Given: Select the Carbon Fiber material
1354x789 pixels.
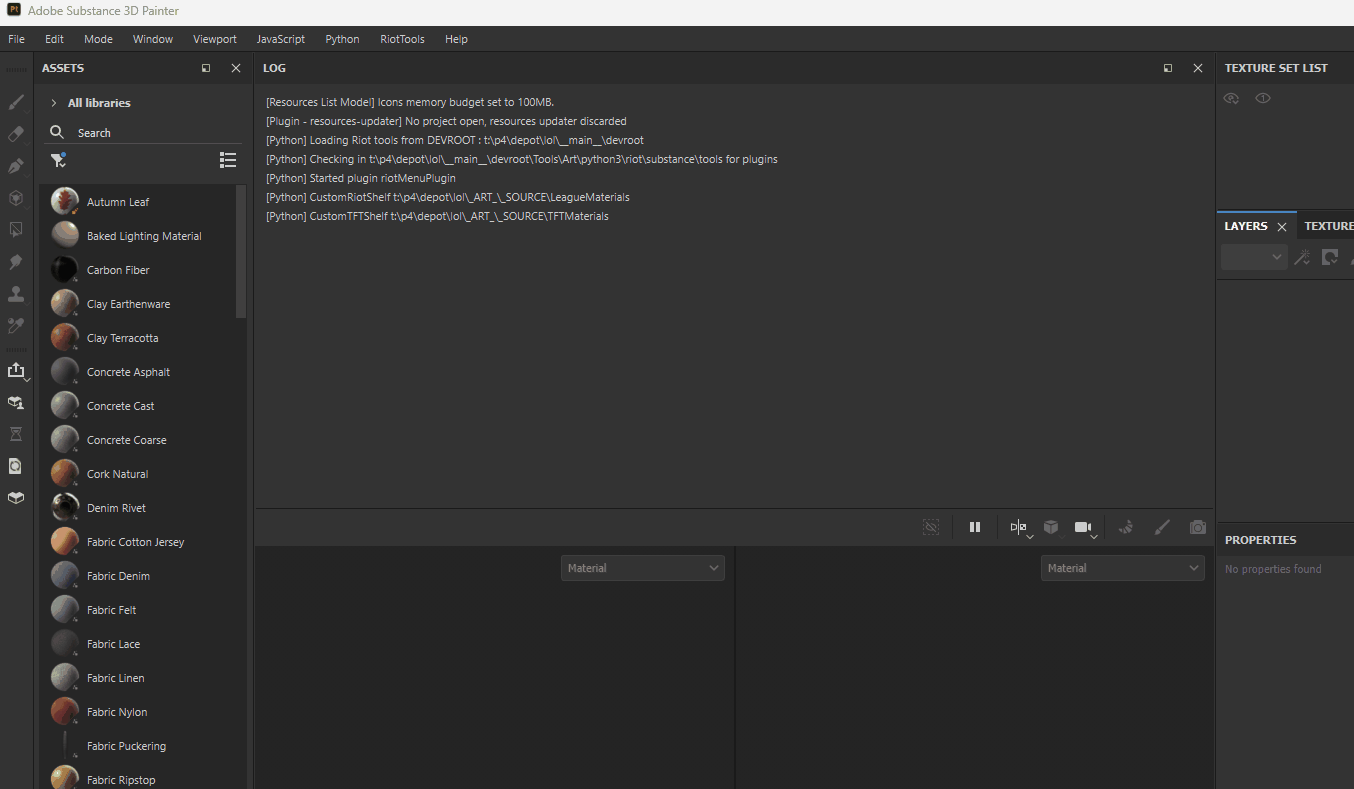Looking at the screenshot, I should 138,269.
